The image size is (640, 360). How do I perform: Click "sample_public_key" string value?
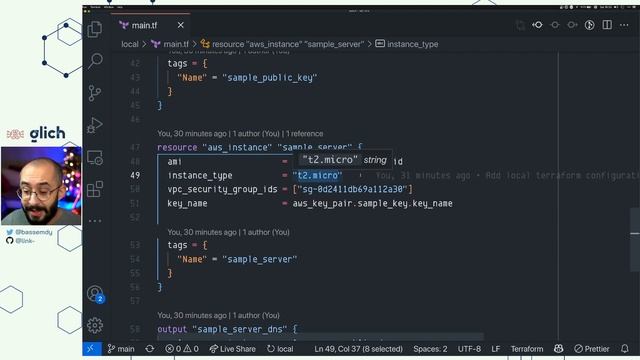[270, 78]
